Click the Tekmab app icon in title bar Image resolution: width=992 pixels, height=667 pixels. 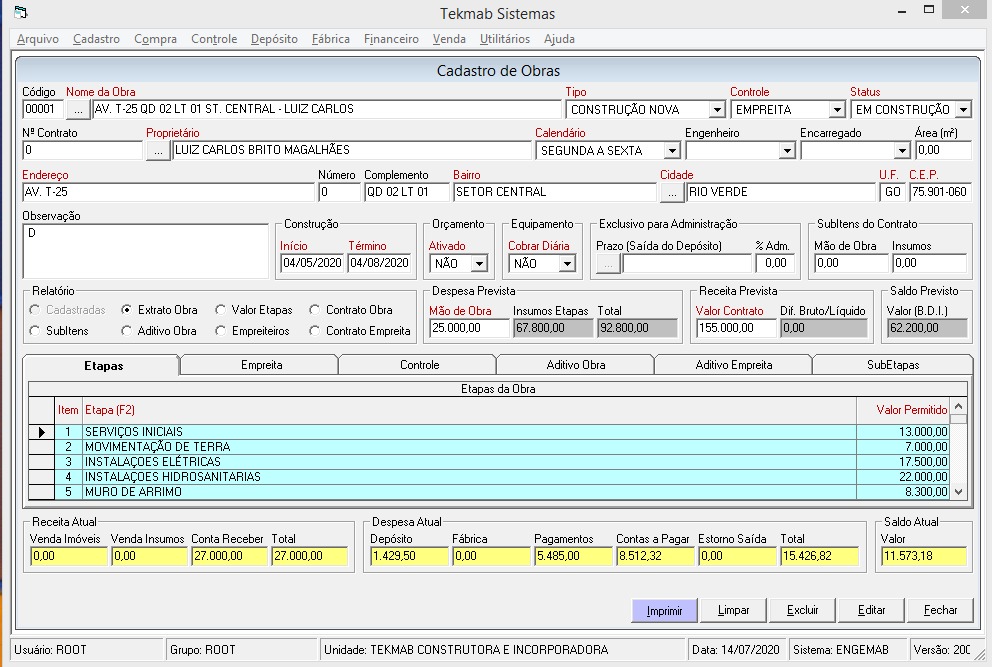[20, 13]
